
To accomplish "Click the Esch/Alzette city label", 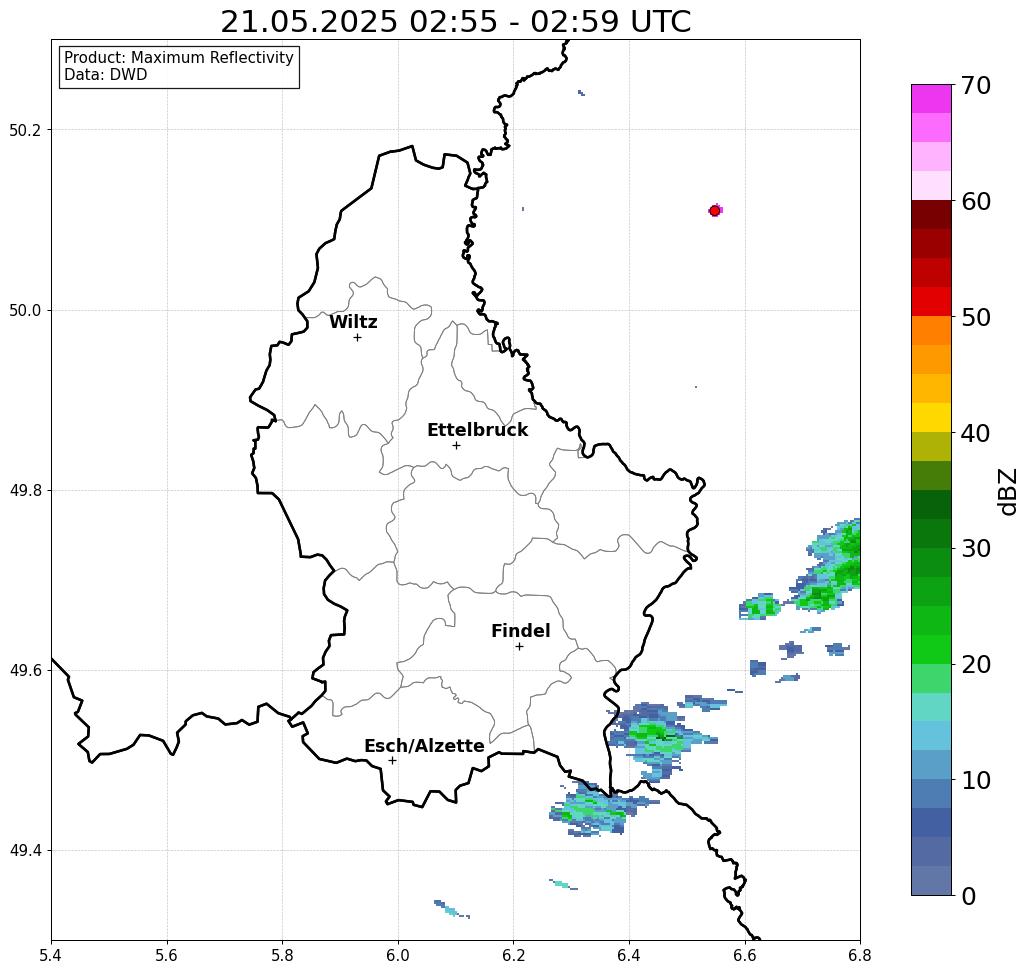I will [424, 746].
